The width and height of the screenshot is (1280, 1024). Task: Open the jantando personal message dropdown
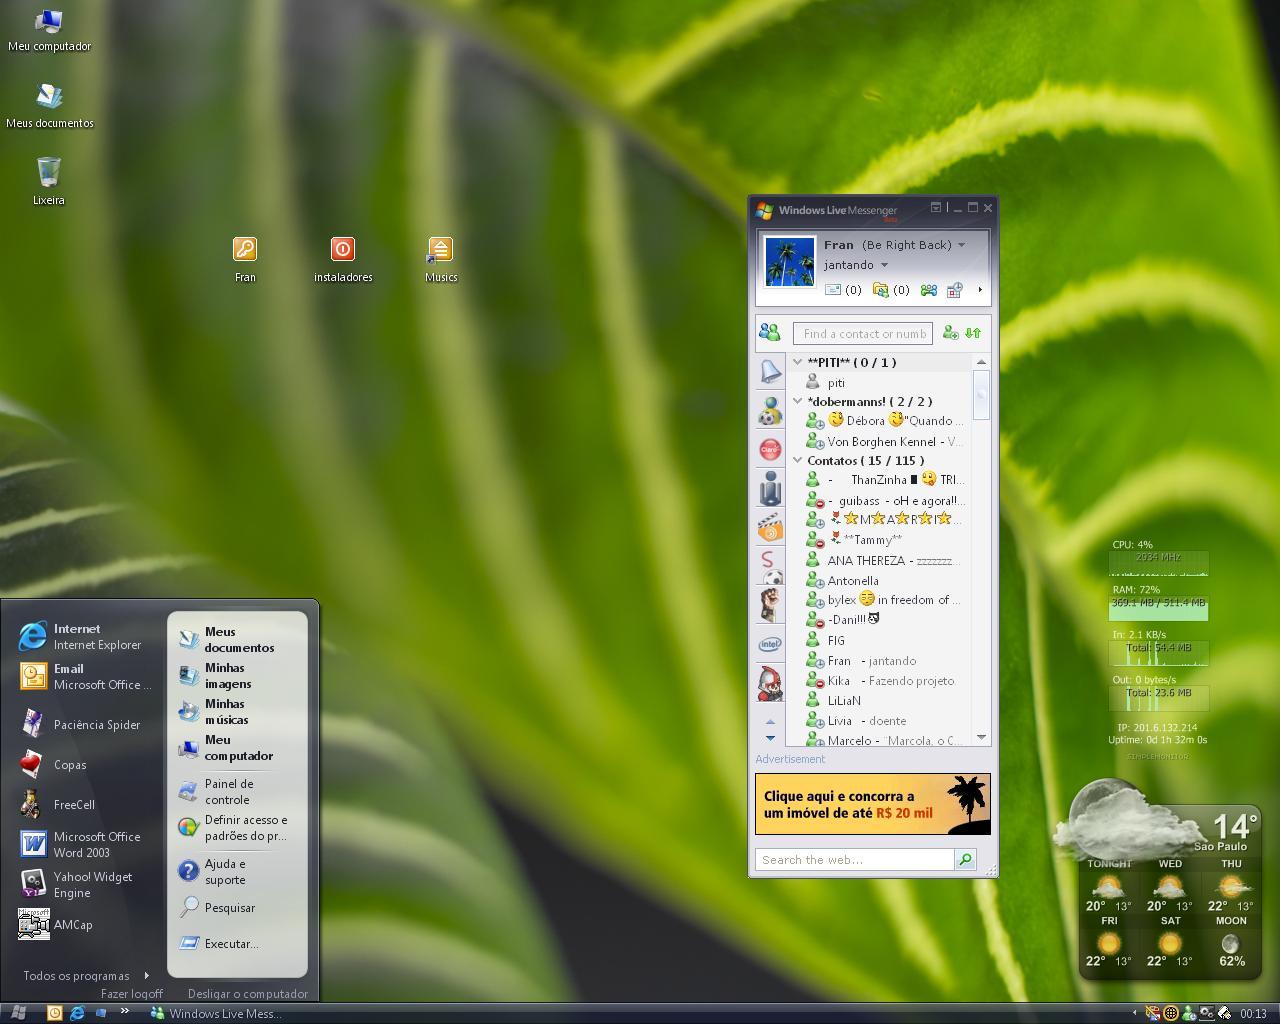(884, 265)
